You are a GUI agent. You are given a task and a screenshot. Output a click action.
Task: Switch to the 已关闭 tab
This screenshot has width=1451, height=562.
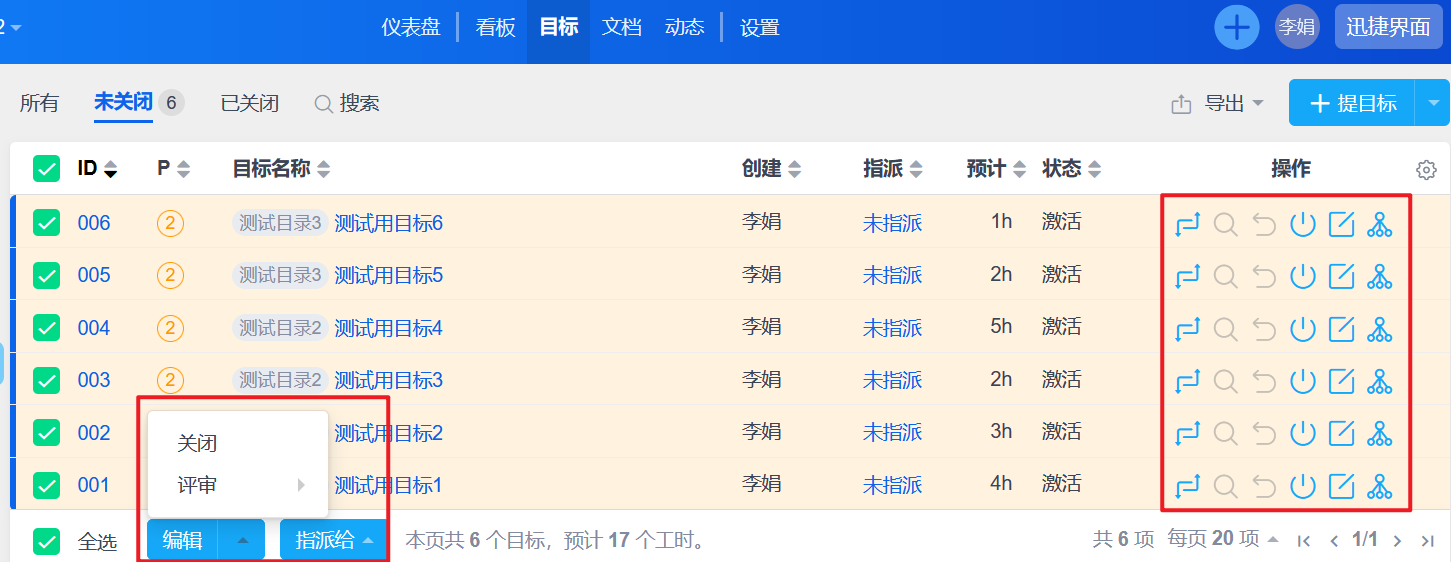coord(249,103)
